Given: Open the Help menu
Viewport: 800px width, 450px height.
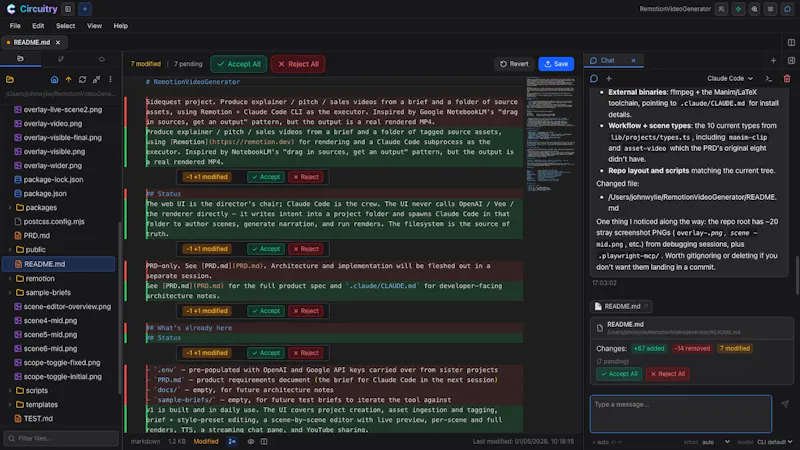Looking at the screenshot, I should 120,26.
